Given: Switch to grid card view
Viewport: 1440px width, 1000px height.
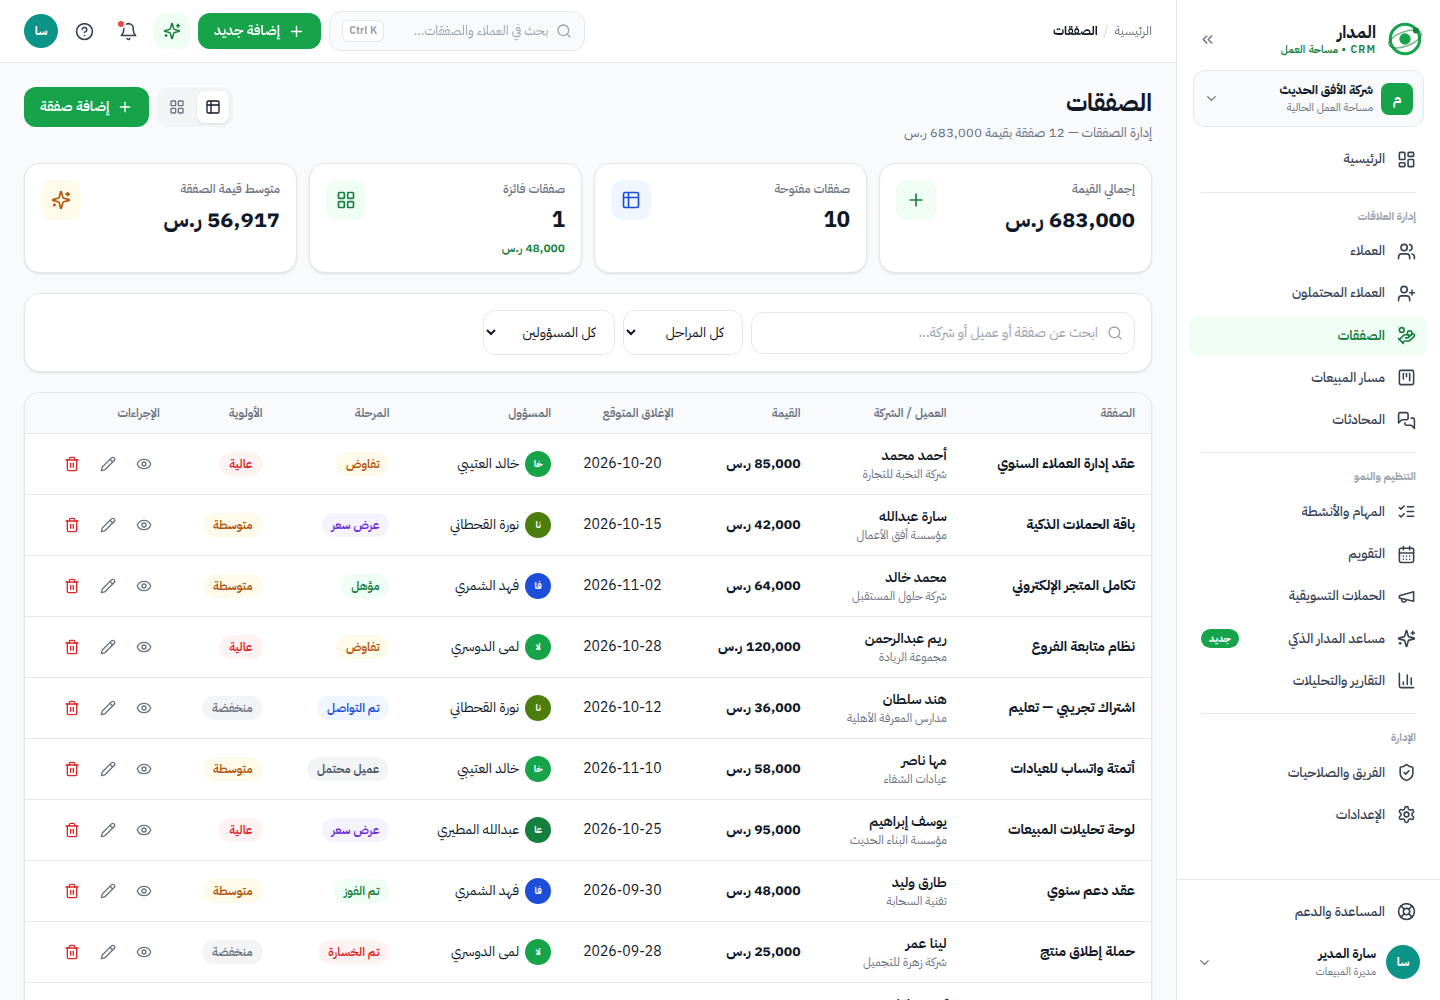Looking at the screenshot, I should [177, 107].
